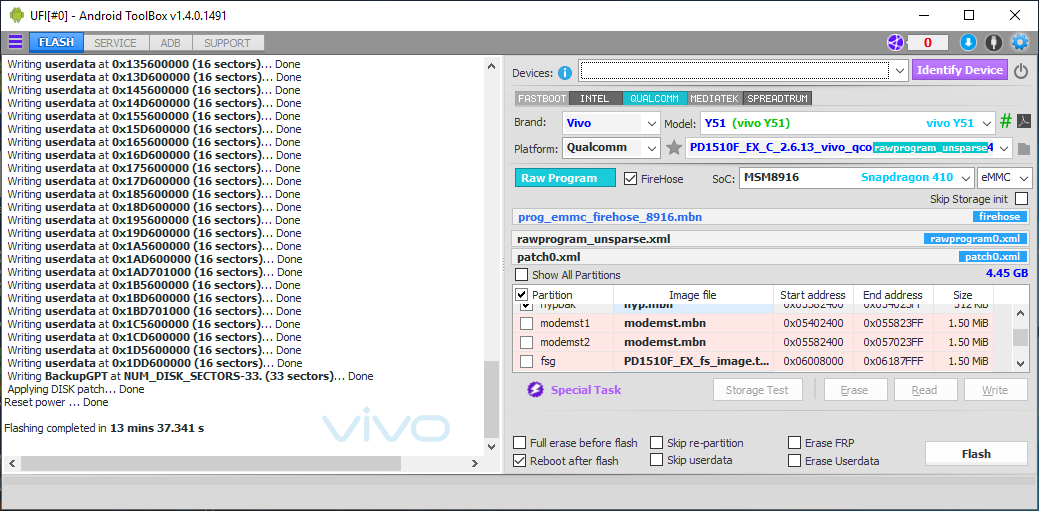
Task: Enable Skip userdata checkbox
Action: point(656,460)
